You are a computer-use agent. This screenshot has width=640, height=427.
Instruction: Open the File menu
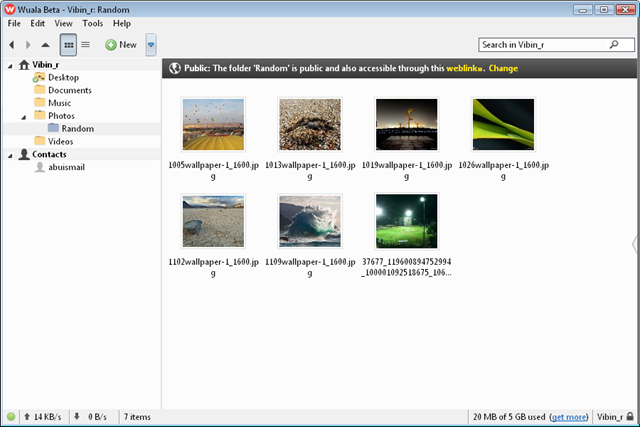coord(14,23)
